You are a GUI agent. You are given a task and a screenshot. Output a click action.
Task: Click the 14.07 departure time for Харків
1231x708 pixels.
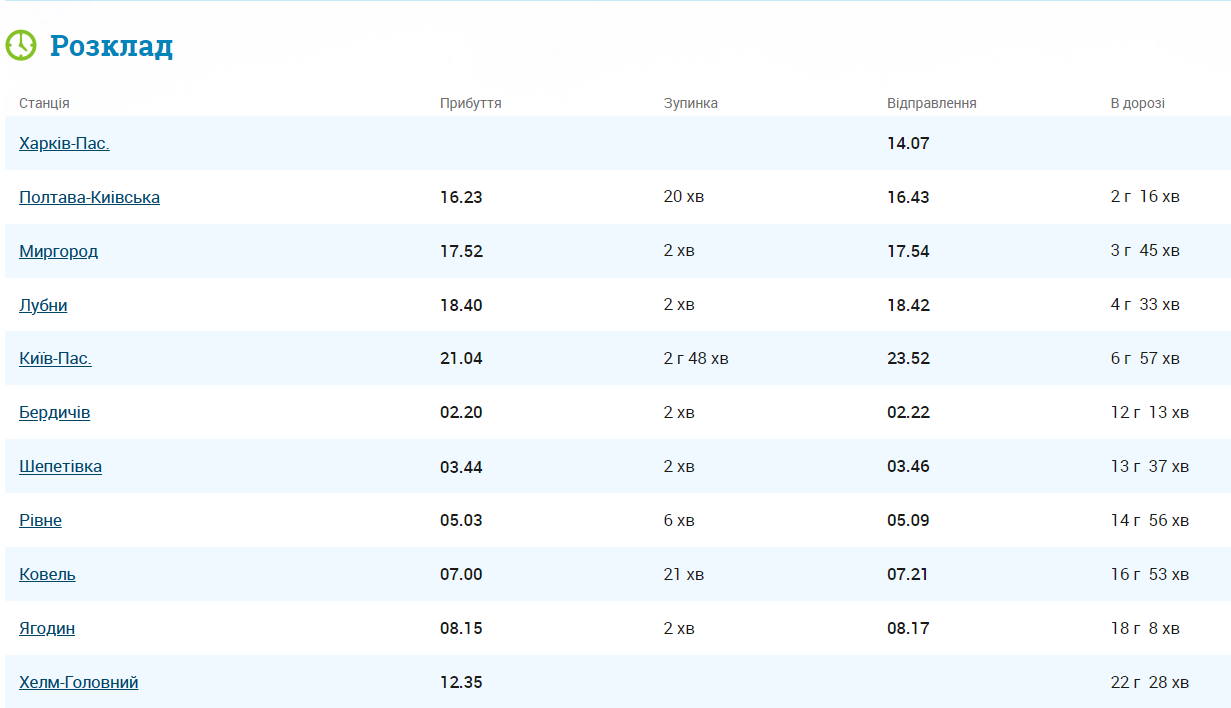click(x=908, y=143)
